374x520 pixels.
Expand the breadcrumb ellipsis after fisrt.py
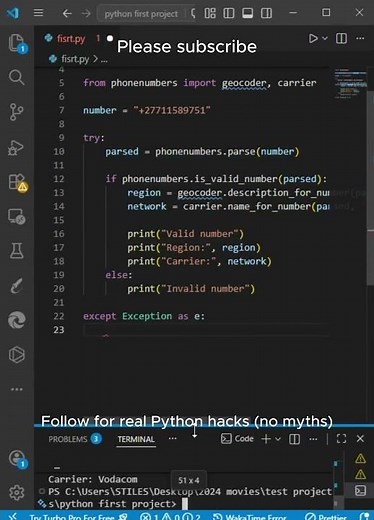[104, 60]
